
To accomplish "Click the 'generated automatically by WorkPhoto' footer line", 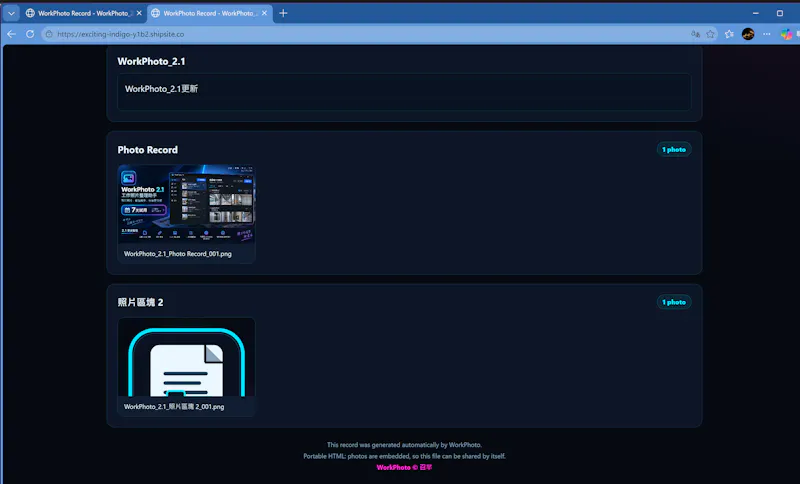I will point(404,445).
